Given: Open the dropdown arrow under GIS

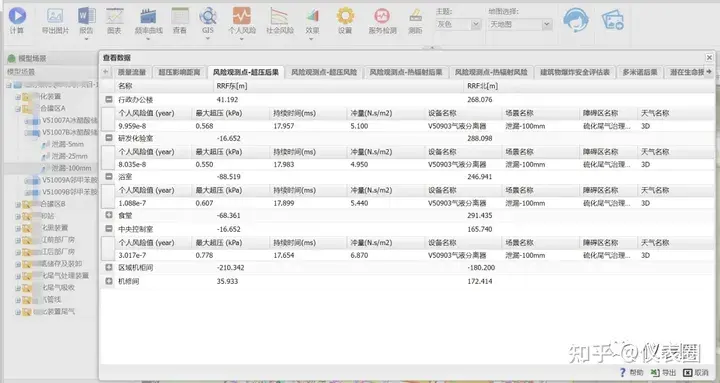Looking at the screenshot, I should (208, 39).
